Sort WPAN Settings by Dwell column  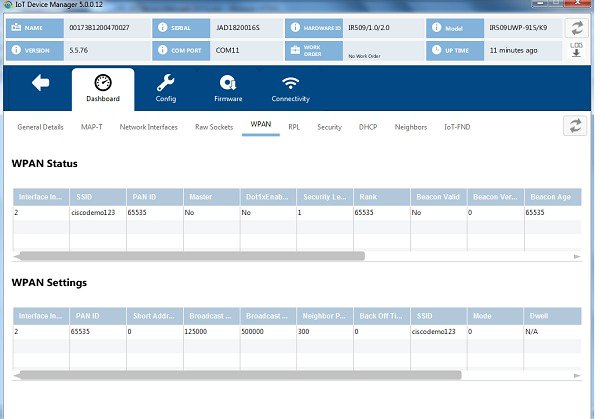coord(553,316)
